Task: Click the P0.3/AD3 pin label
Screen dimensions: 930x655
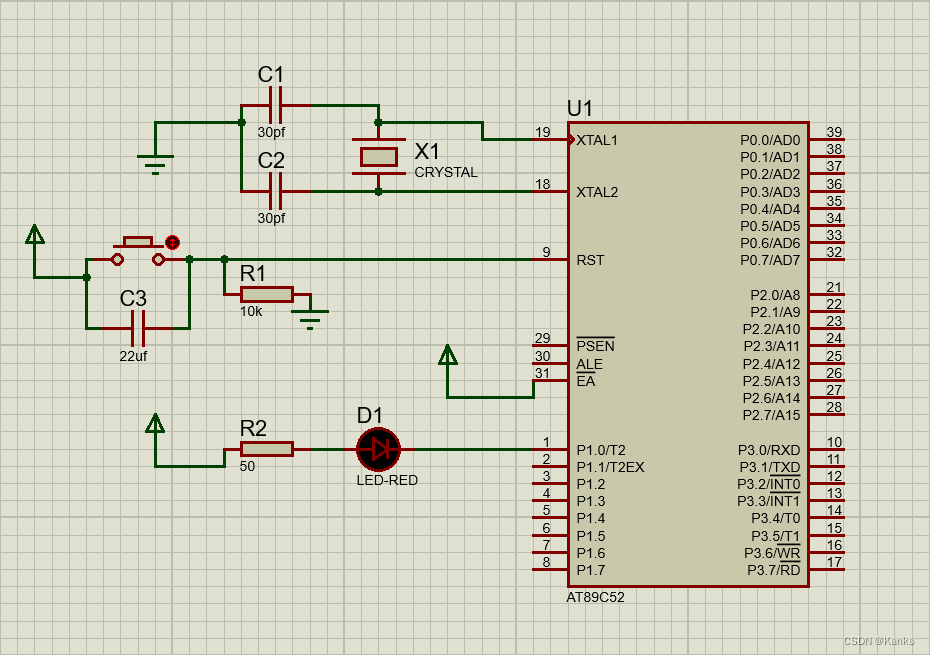Action: pyautogui.click(x=770, y=192)
